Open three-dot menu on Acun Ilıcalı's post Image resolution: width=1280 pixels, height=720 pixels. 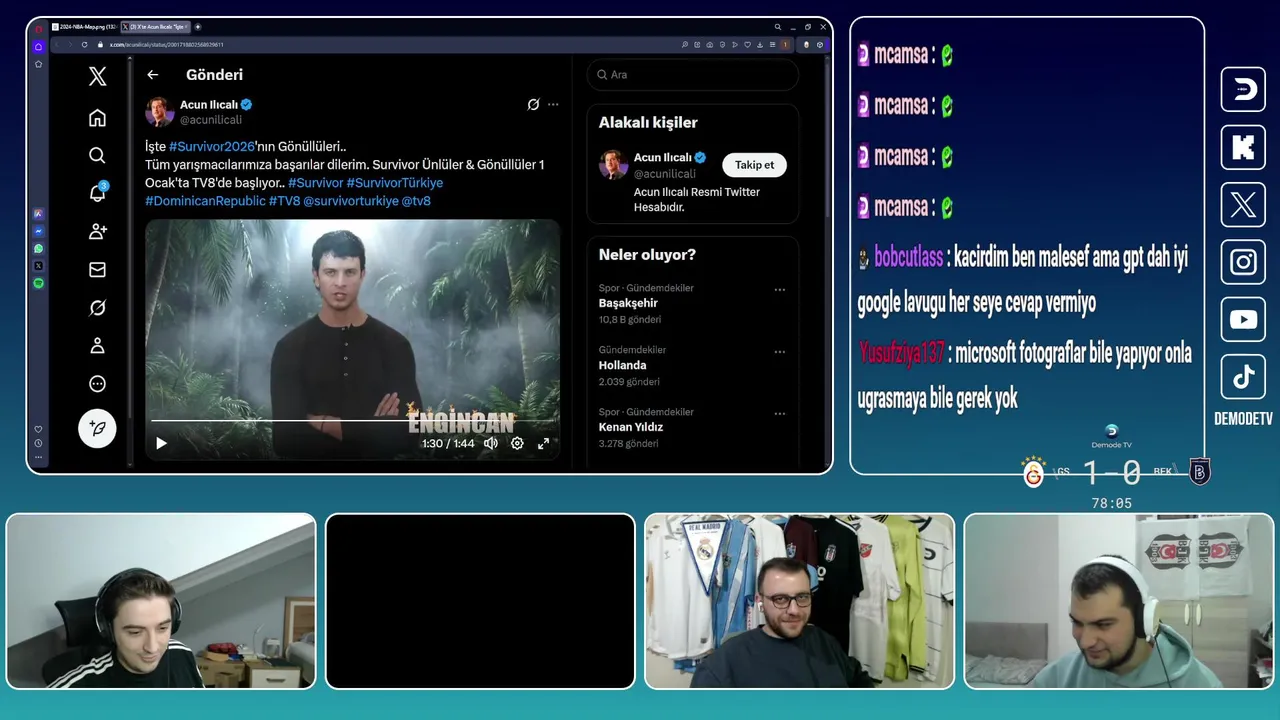pyautogui.click(x=553, y=104)
